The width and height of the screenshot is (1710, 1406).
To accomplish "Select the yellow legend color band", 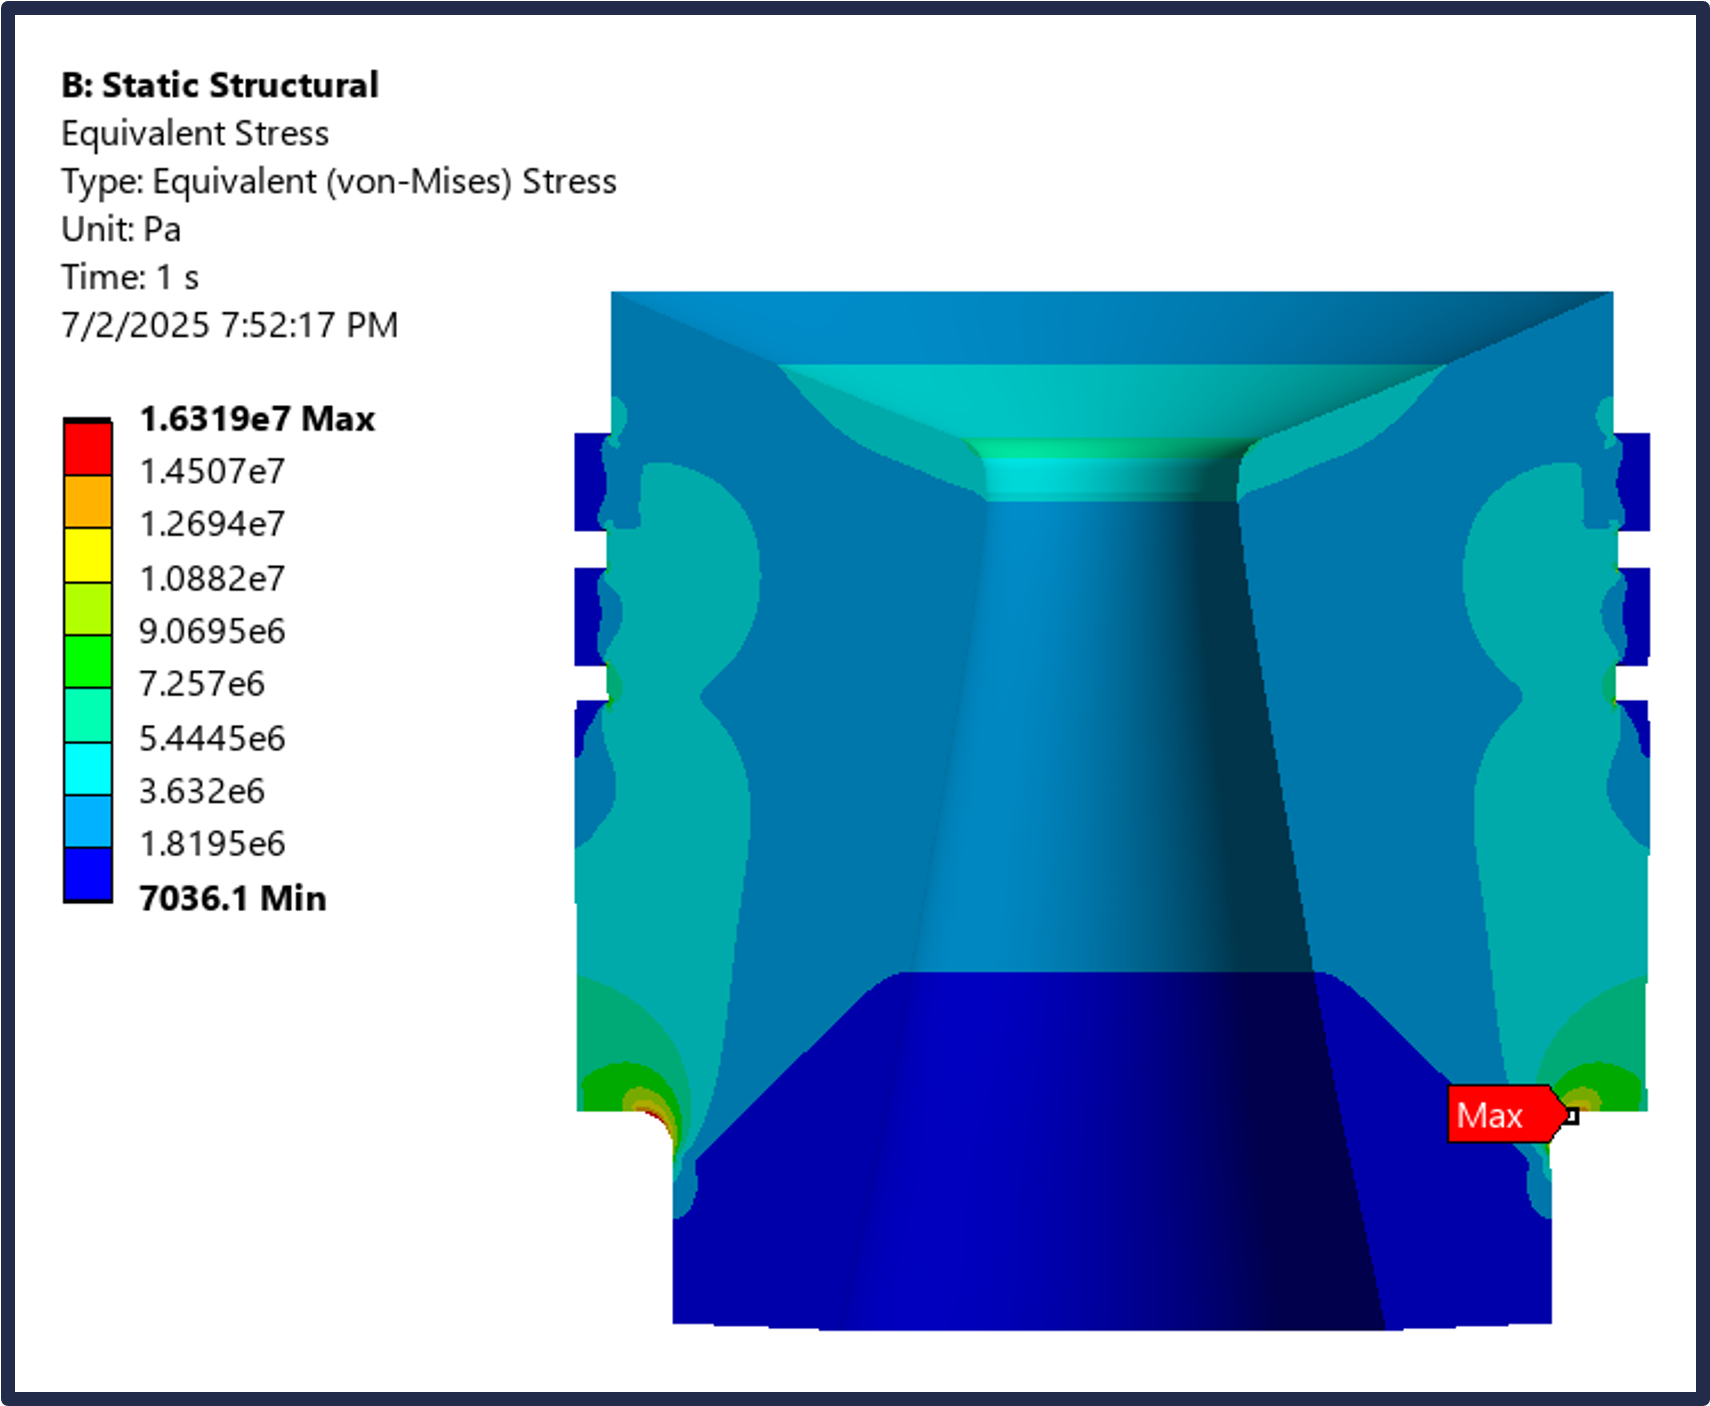I will tap(88, 555).
